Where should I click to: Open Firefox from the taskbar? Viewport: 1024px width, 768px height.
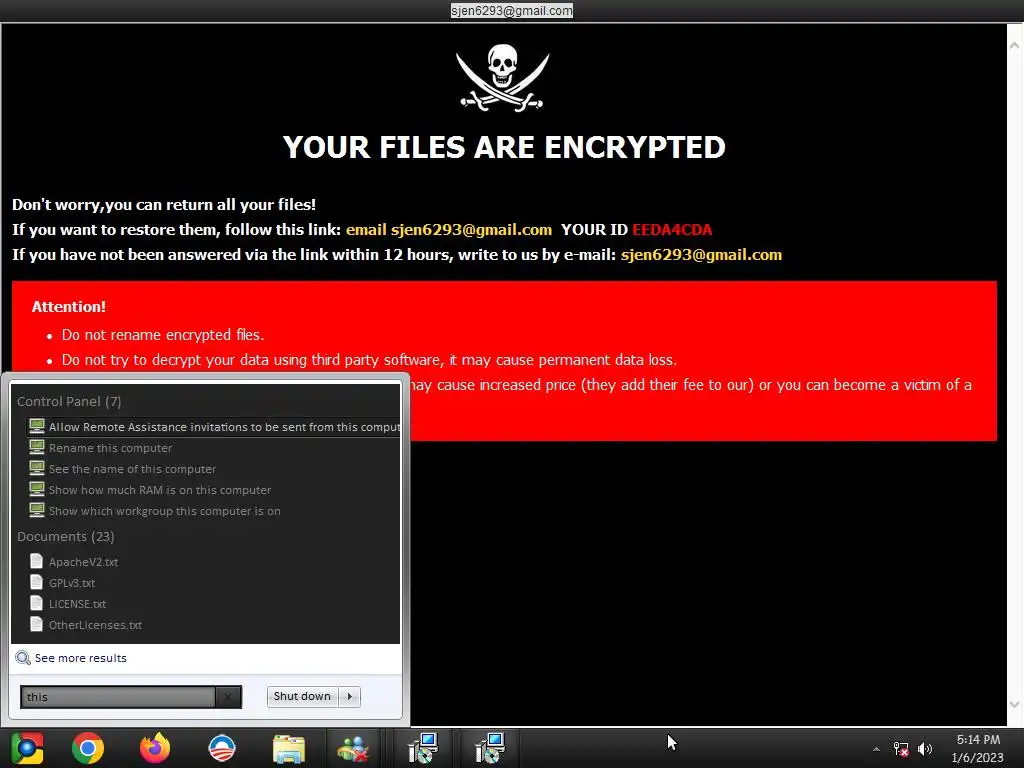(x=155, y=748)
